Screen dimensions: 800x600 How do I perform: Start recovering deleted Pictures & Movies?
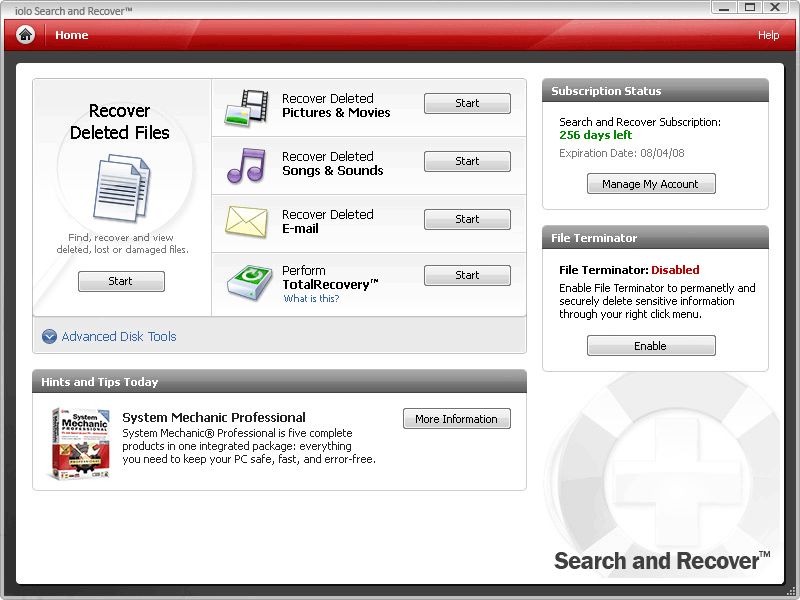pyautogui.click(x=467, y=103)
